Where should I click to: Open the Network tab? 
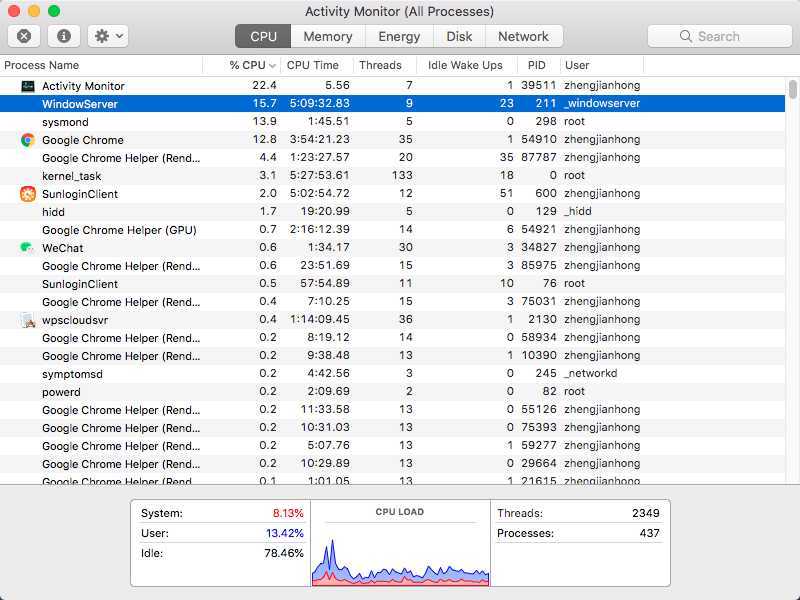523,36
